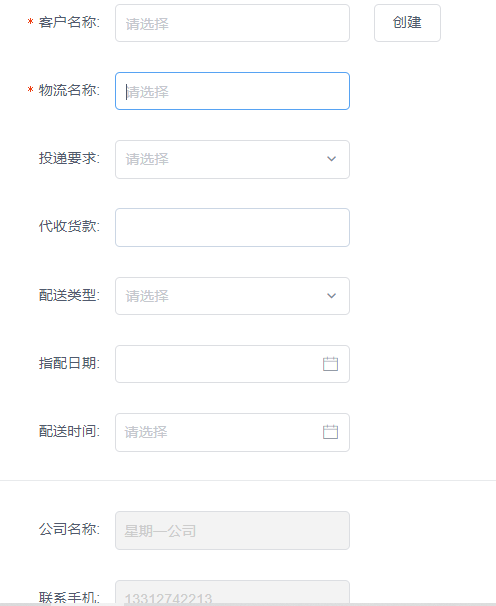The image size is (496, 606).
Task: Select the 客户名称 请选择 input box
Action: [x=232, y=23]
